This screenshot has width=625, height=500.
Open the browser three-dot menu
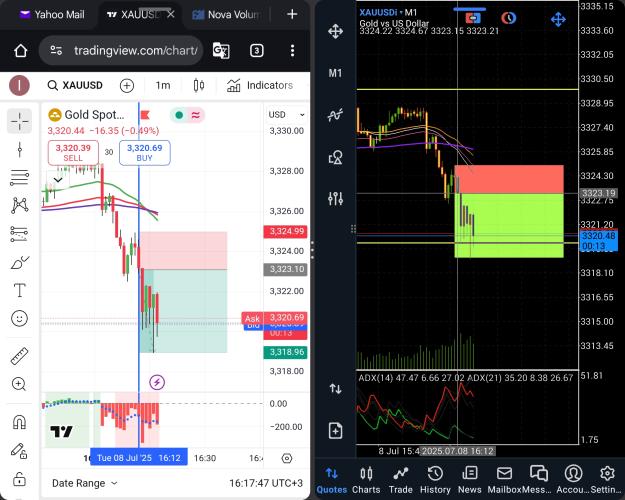click(x=293, y=51)
